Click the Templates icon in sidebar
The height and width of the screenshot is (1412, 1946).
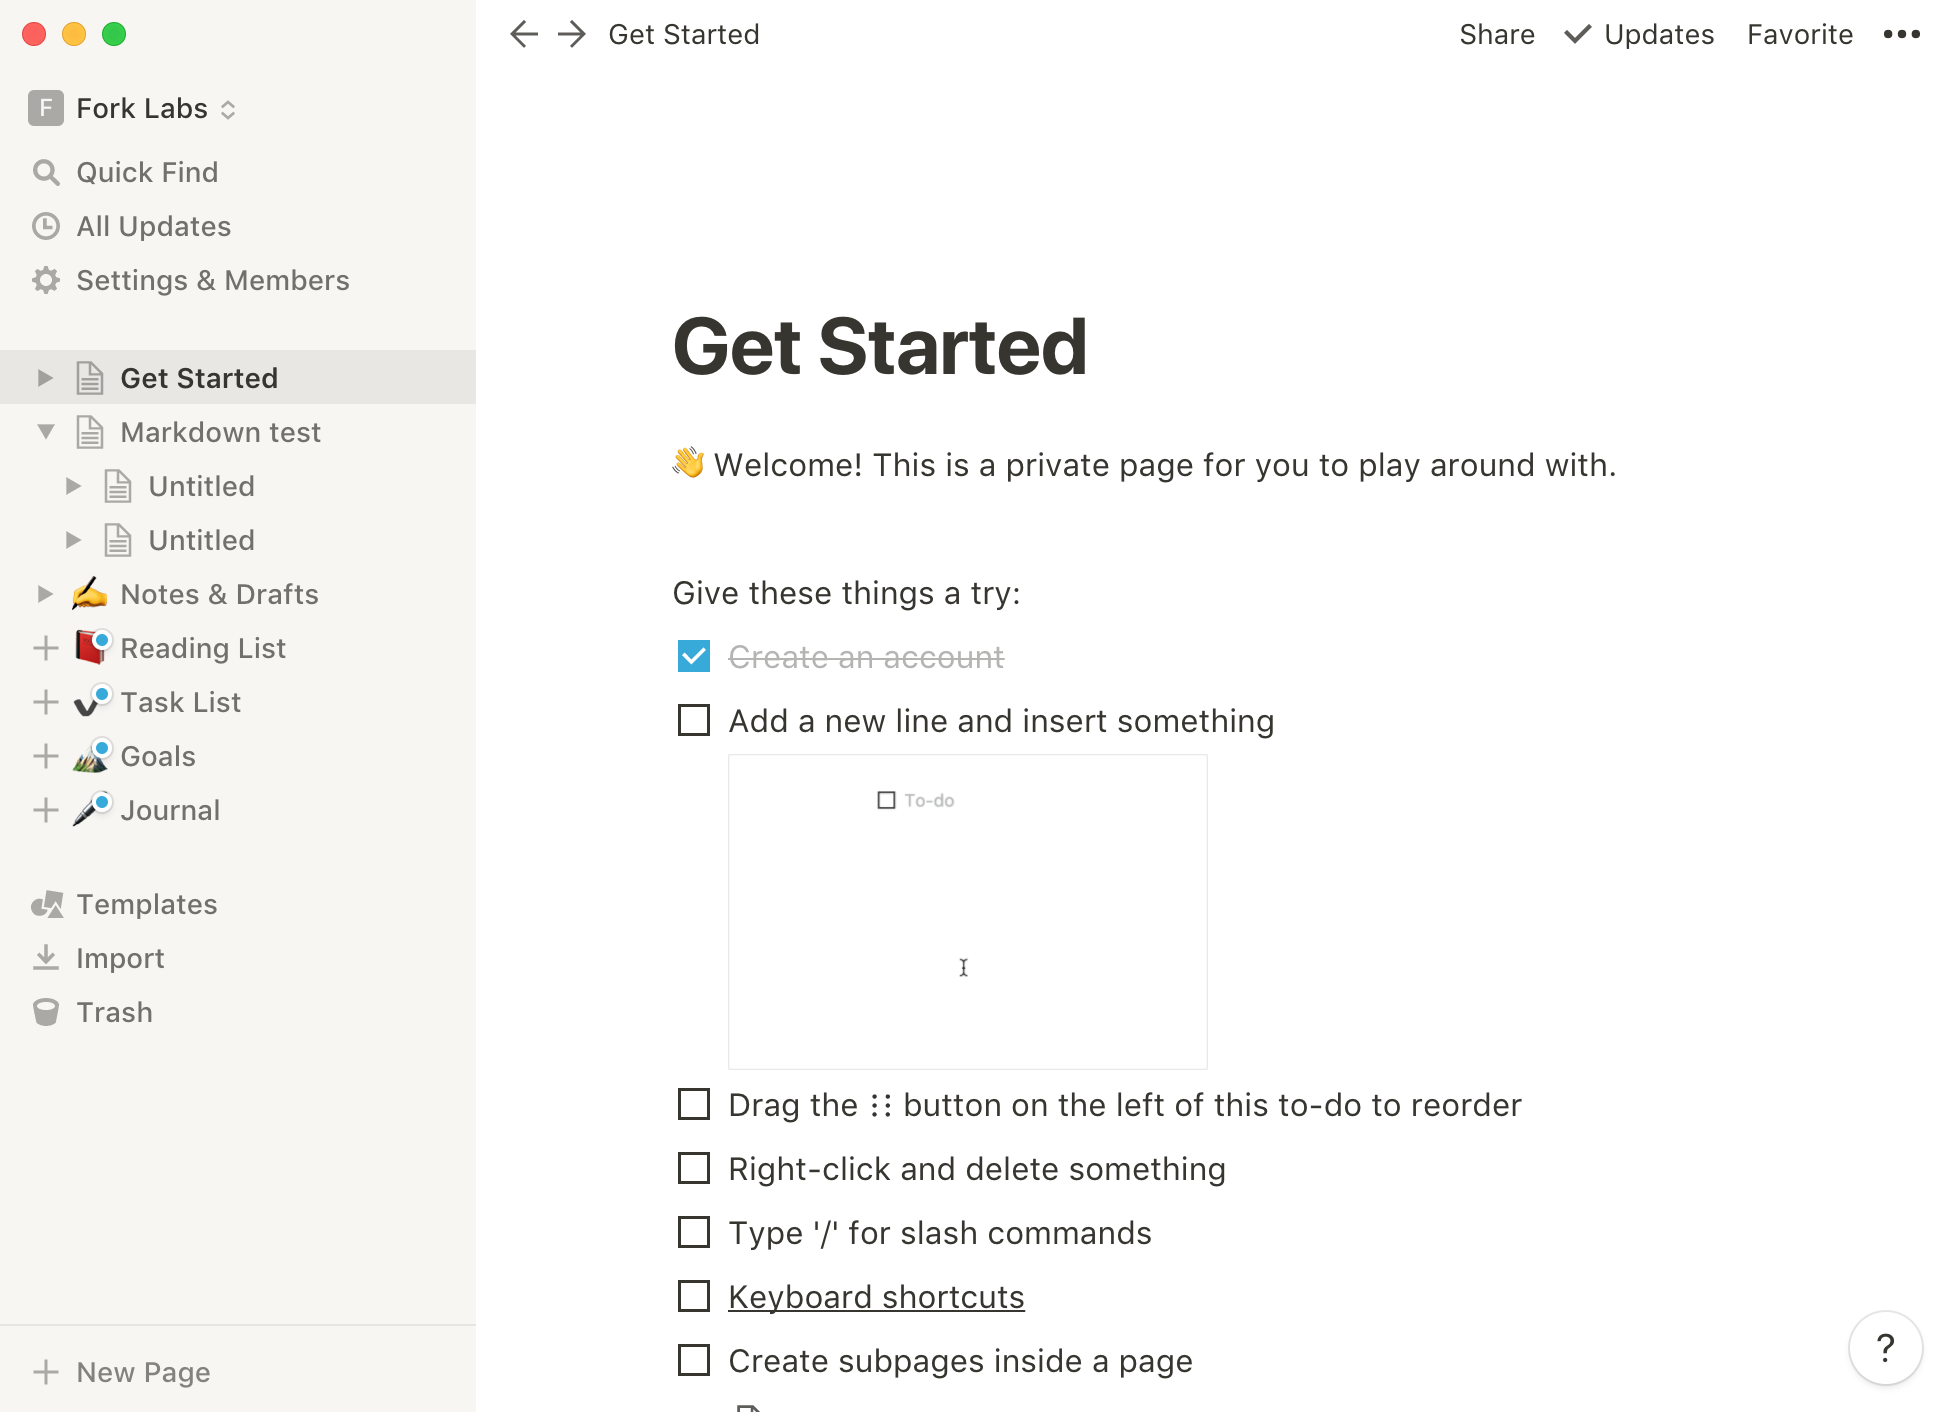[x=50, y=903]
